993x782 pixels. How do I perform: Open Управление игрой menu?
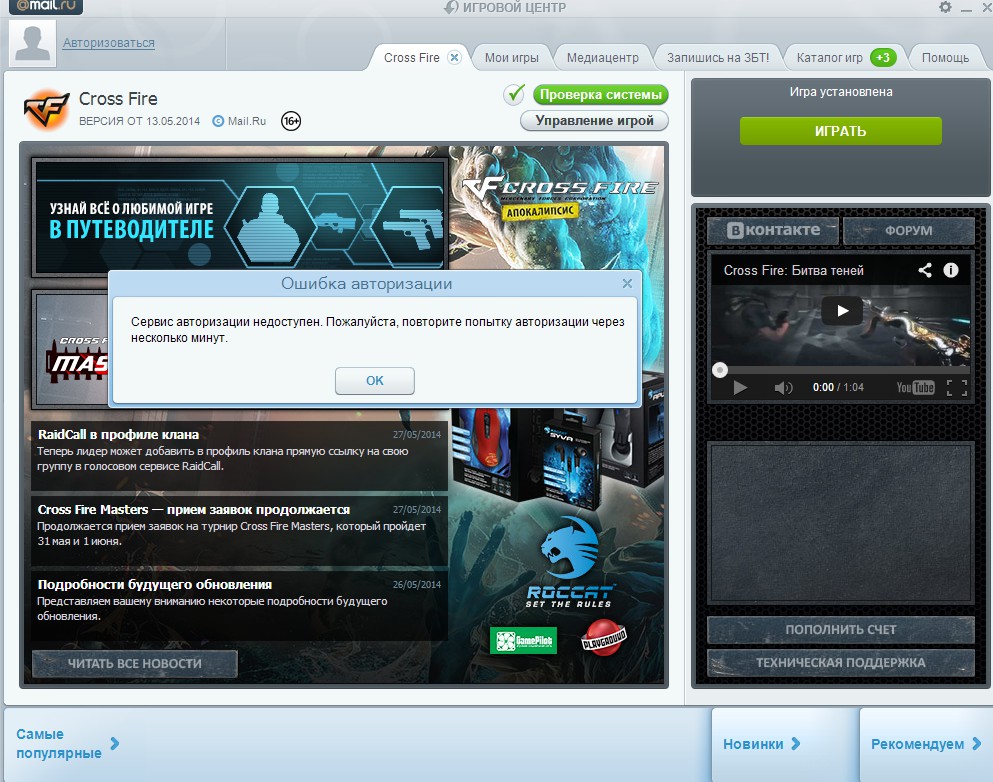594,120
